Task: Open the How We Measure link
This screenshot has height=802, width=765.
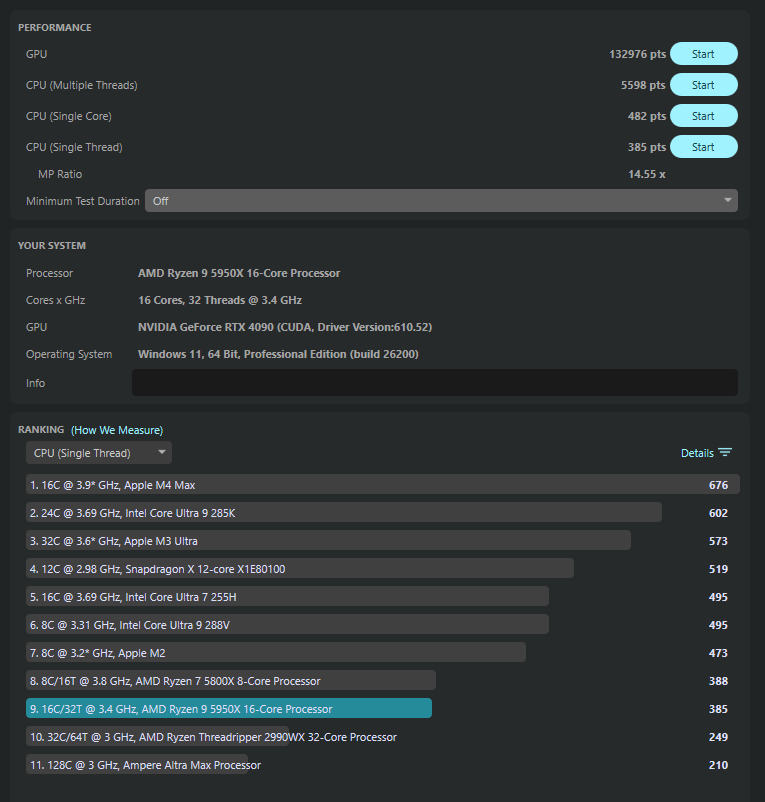Action: click(117, 430)
